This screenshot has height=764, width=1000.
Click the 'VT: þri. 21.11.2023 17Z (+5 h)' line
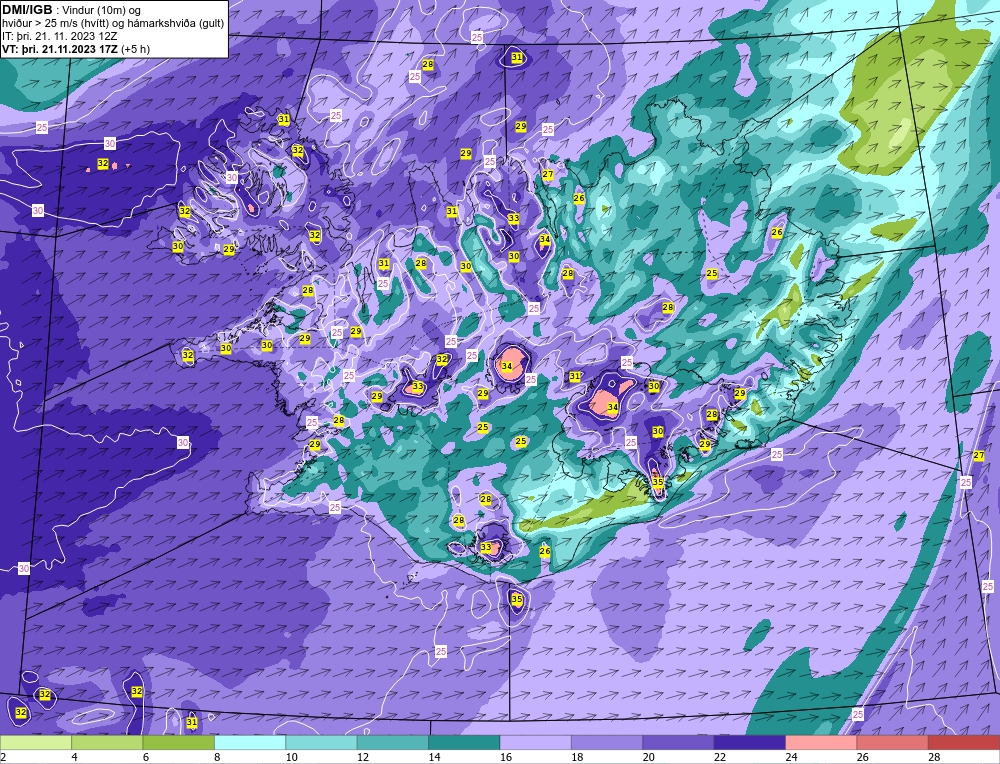coord(76,49)
